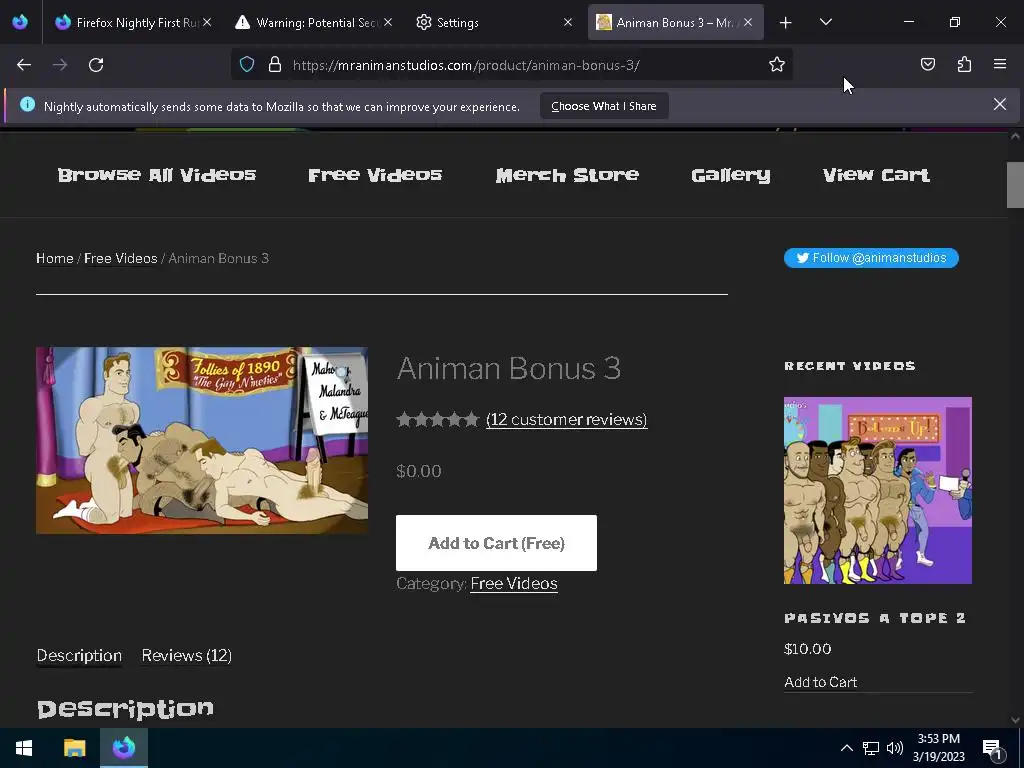Open the taskbar clock showing 3:53 PM
Image resolution: width=1024 pixels, height=768 pixels.
[x=938, y=748]
